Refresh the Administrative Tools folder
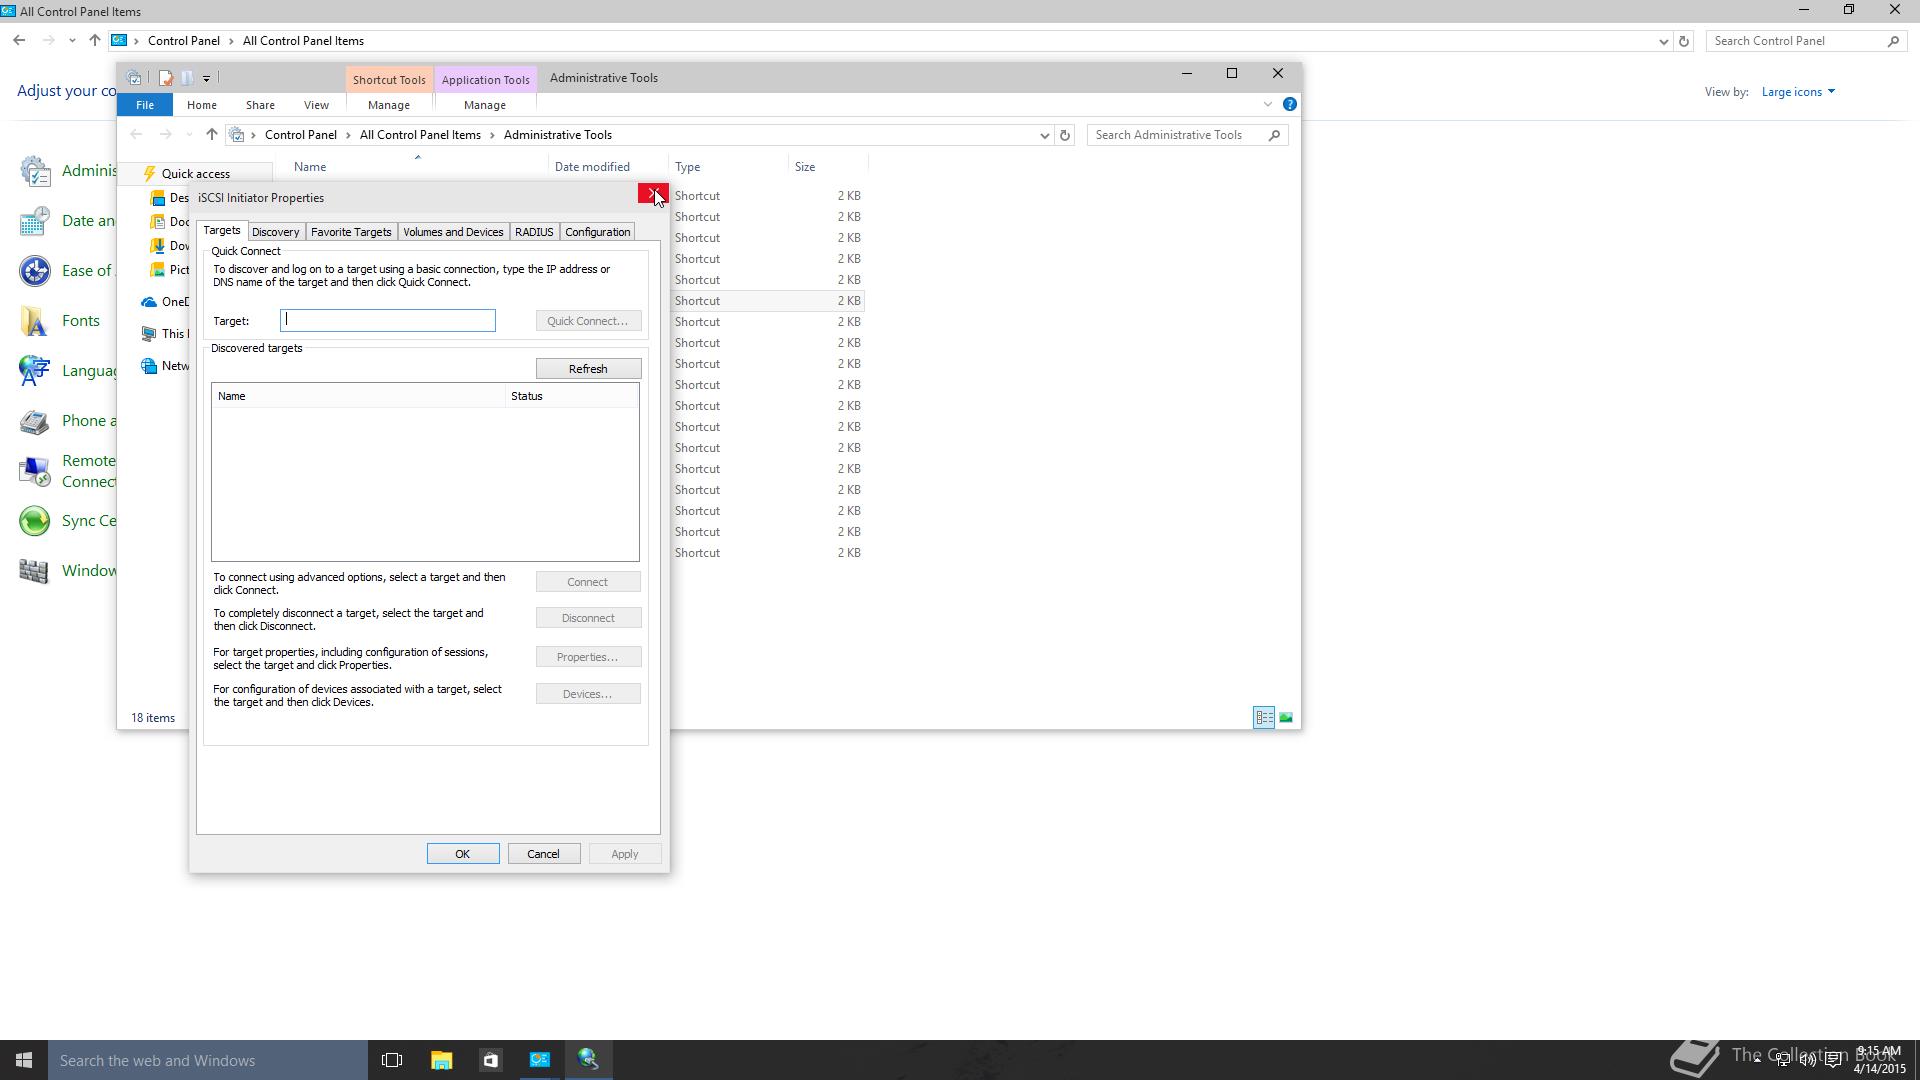Image resolution: width=1920 pixels, height=1080 pixels. click(1065, 135)
